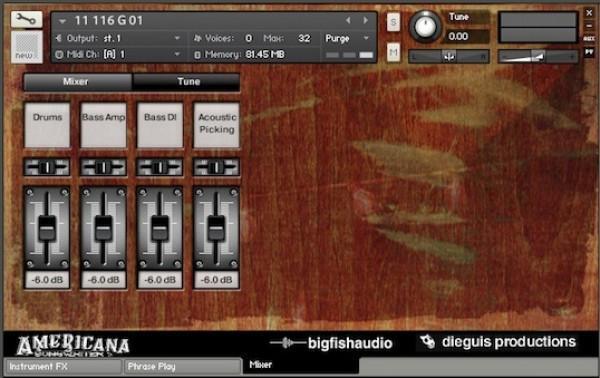The height and width of the screenshot is (378, 600).
Task: Adjust the Bass Amp pan slider
Action: (x=103, y=167)
